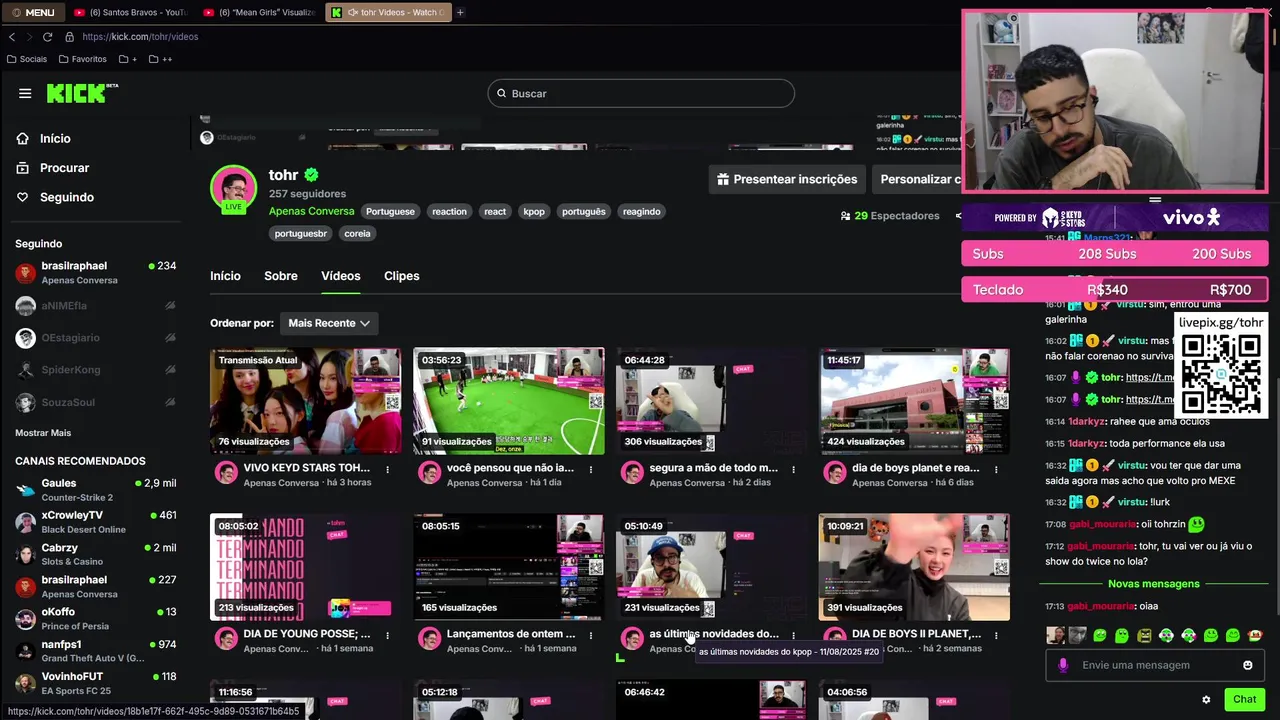The image size is (1280, 720).
Task: Open options menu for 'DIA DE YOUNG POSSE' video
Action: tap(387, 635)
